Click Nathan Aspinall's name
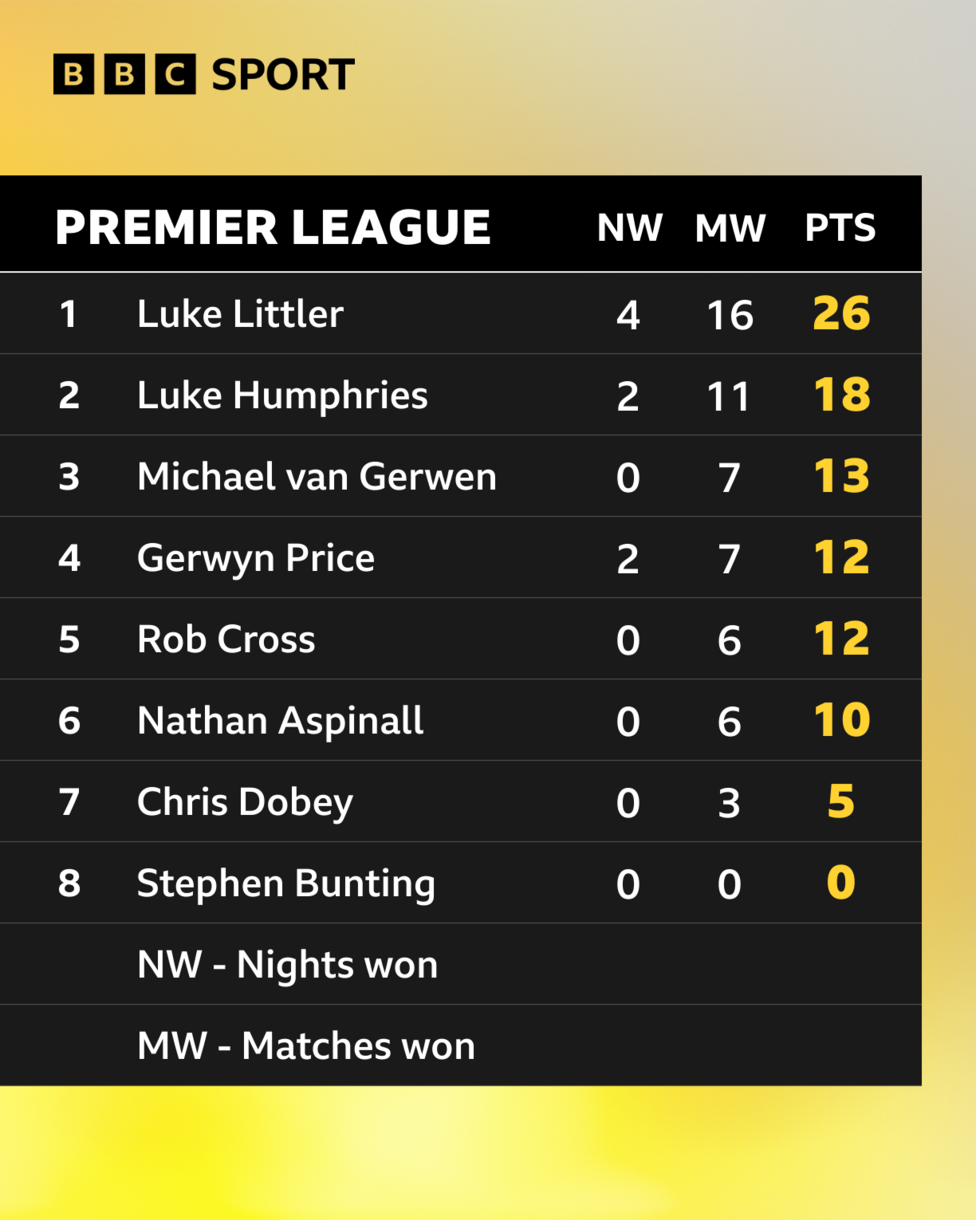Image resolution: width=976 pixels, height=1220 pixels. click(280, 721)
